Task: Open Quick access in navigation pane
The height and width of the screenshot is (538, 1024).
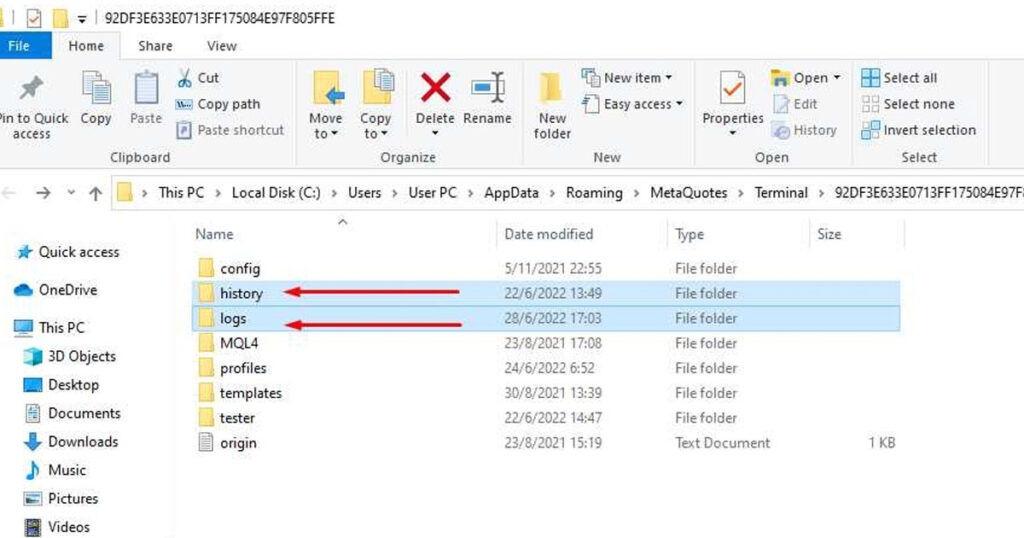Action: pos(68,251)
